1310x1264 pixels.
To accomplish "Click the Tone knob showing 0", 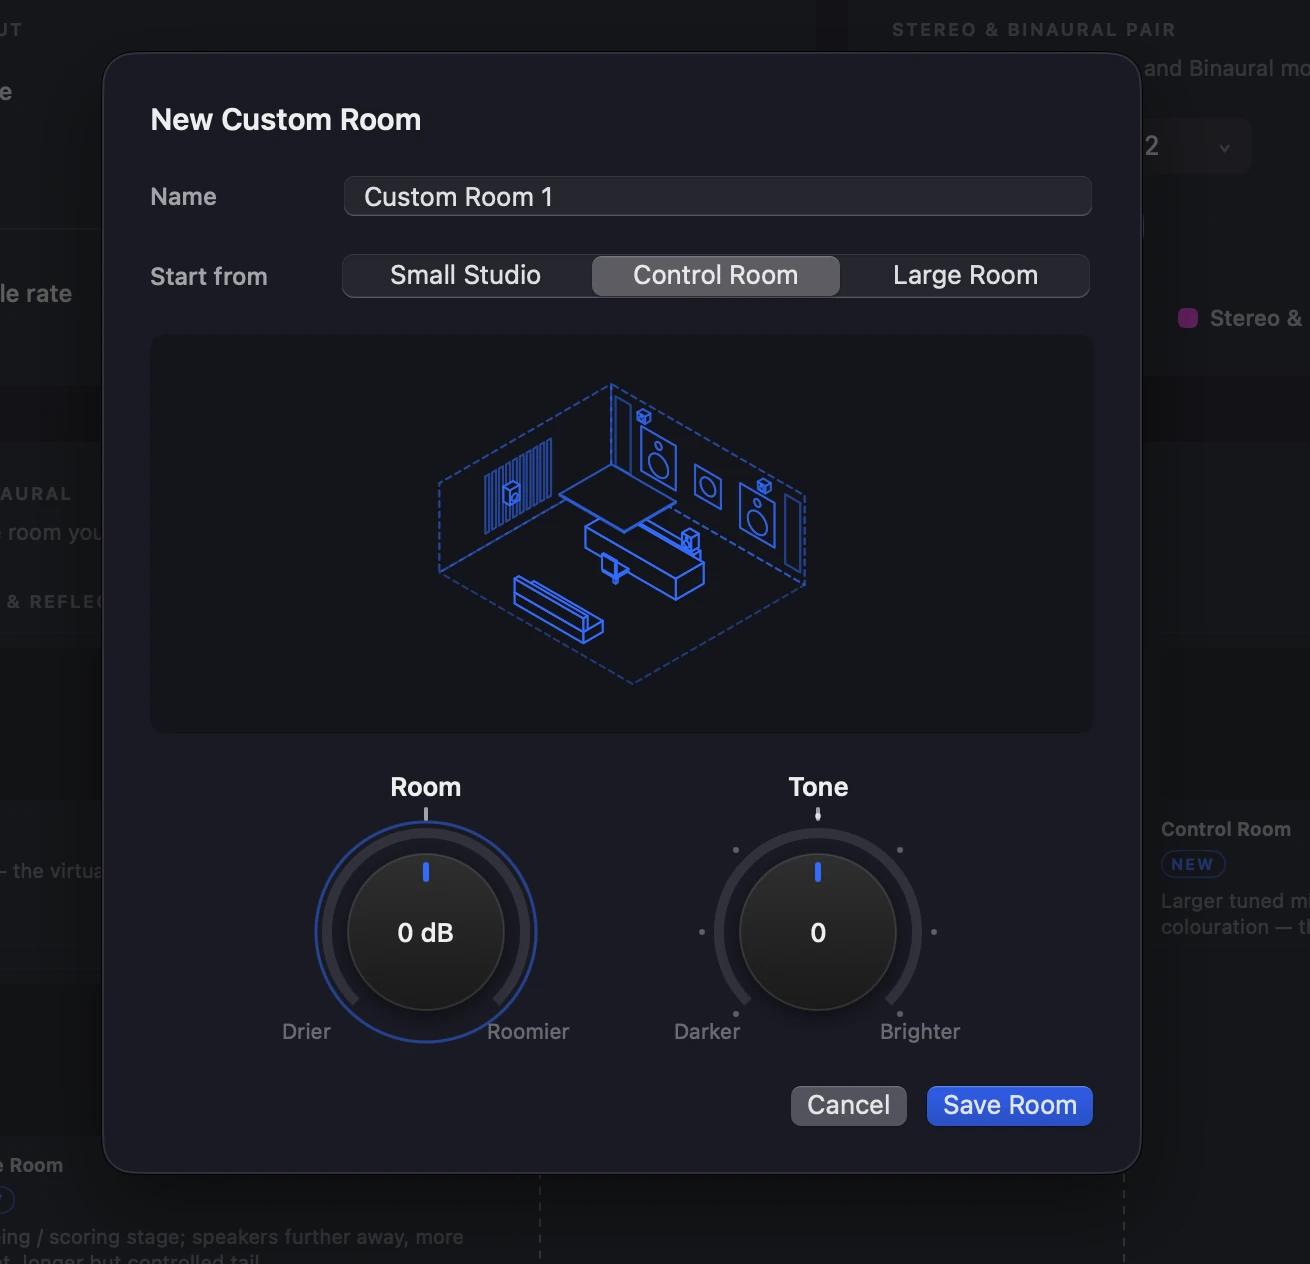I will pyautogui.click(x=818, y=932).
